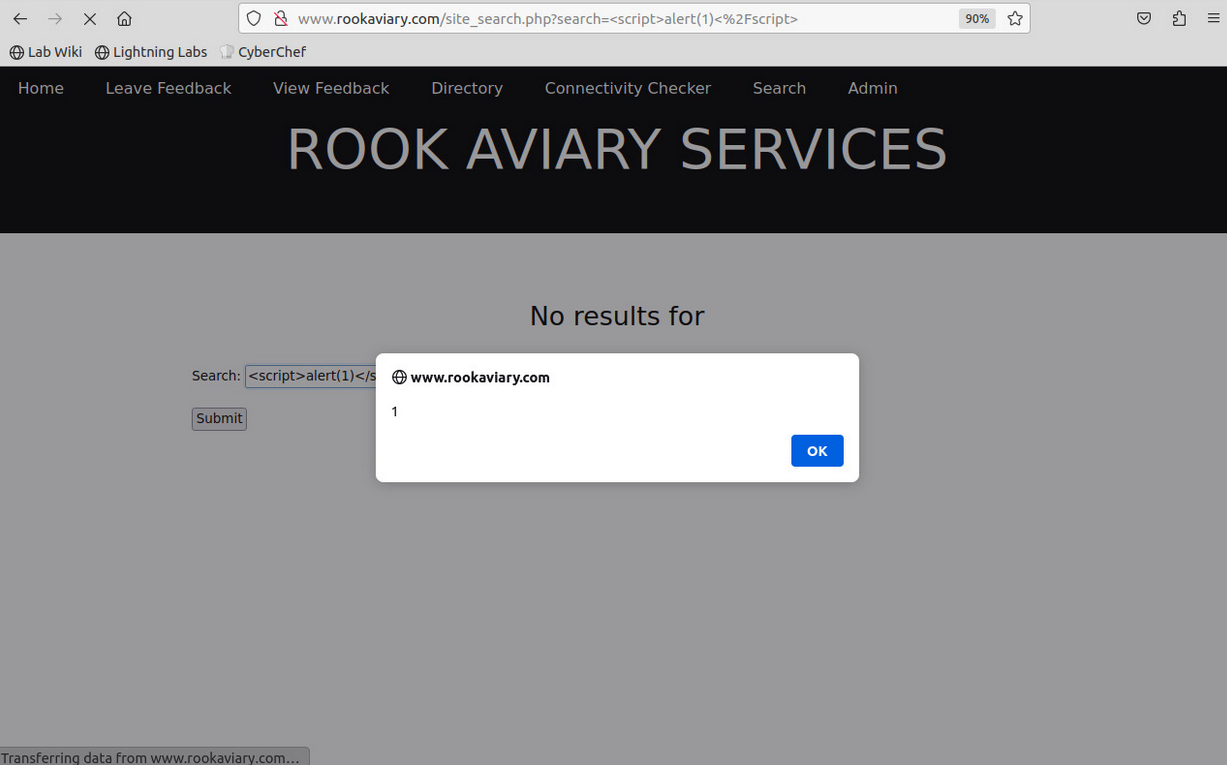Click the Home icon in toolbar
1227x765 pixels.
pyautogui.click(x=124, y=19)
